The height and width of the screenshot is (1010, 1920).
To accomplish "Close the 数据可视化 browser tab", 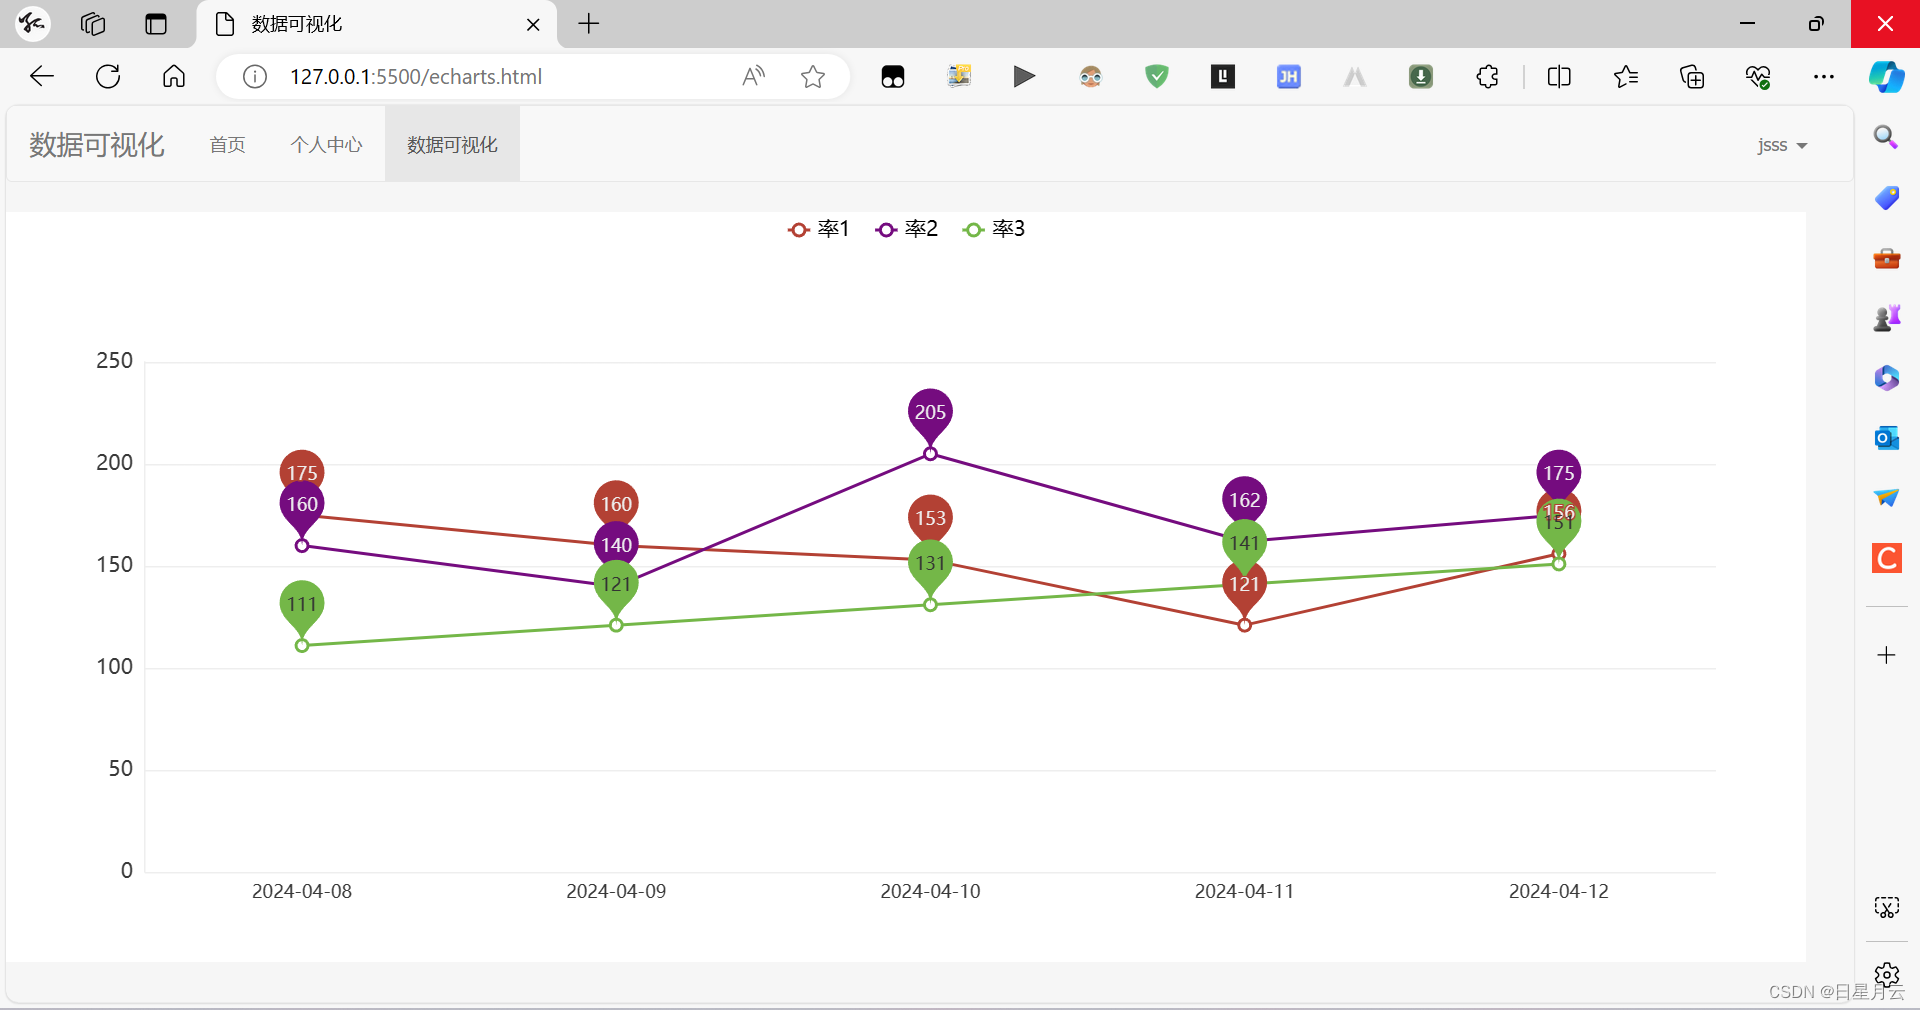I will pyautogui.click(x=533, y=24).
